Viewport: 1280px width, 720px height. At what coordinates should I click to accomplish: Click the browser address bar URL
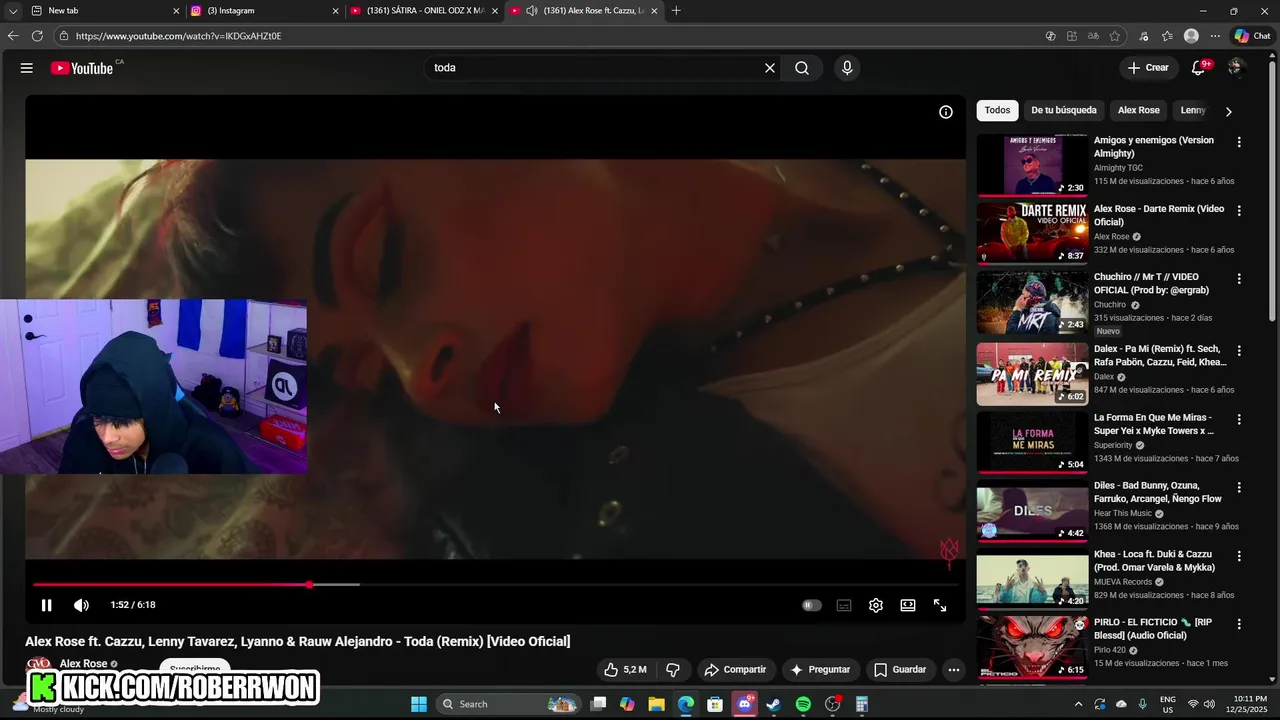[178, 36]
